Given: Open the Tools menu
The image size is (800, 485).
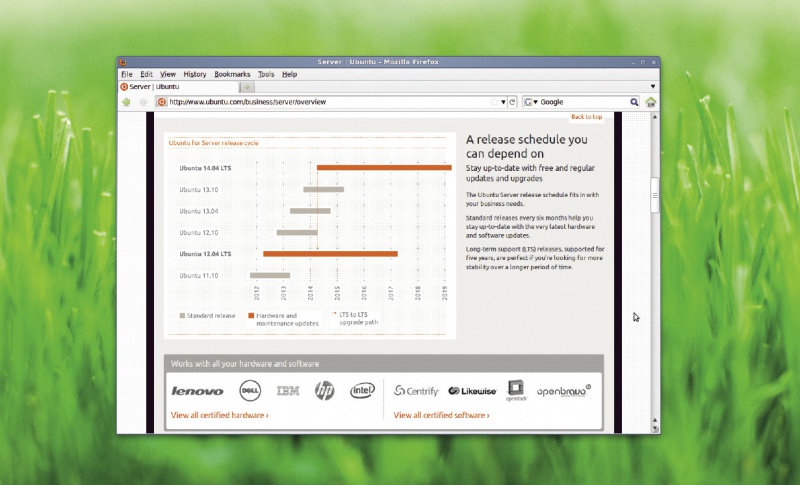Looking at the screenshot, I should [x=266, y=74].
